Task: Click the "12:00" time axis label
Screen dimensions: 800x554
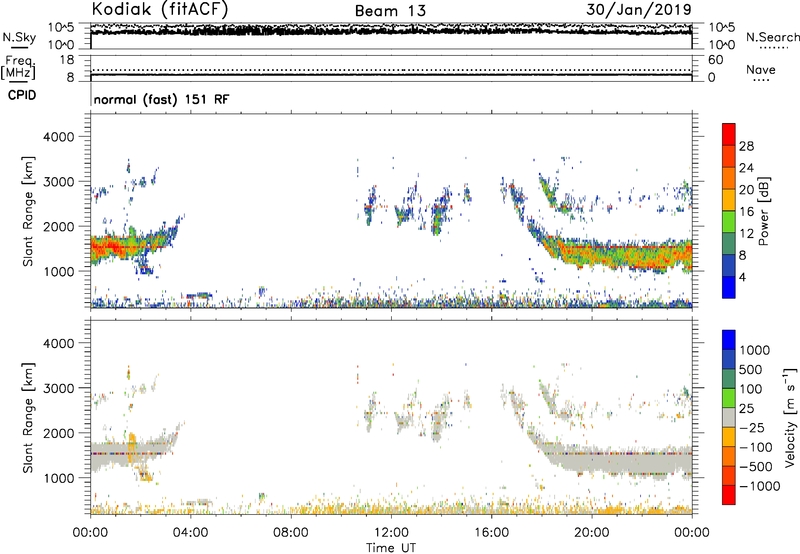Action: point(391,533)
